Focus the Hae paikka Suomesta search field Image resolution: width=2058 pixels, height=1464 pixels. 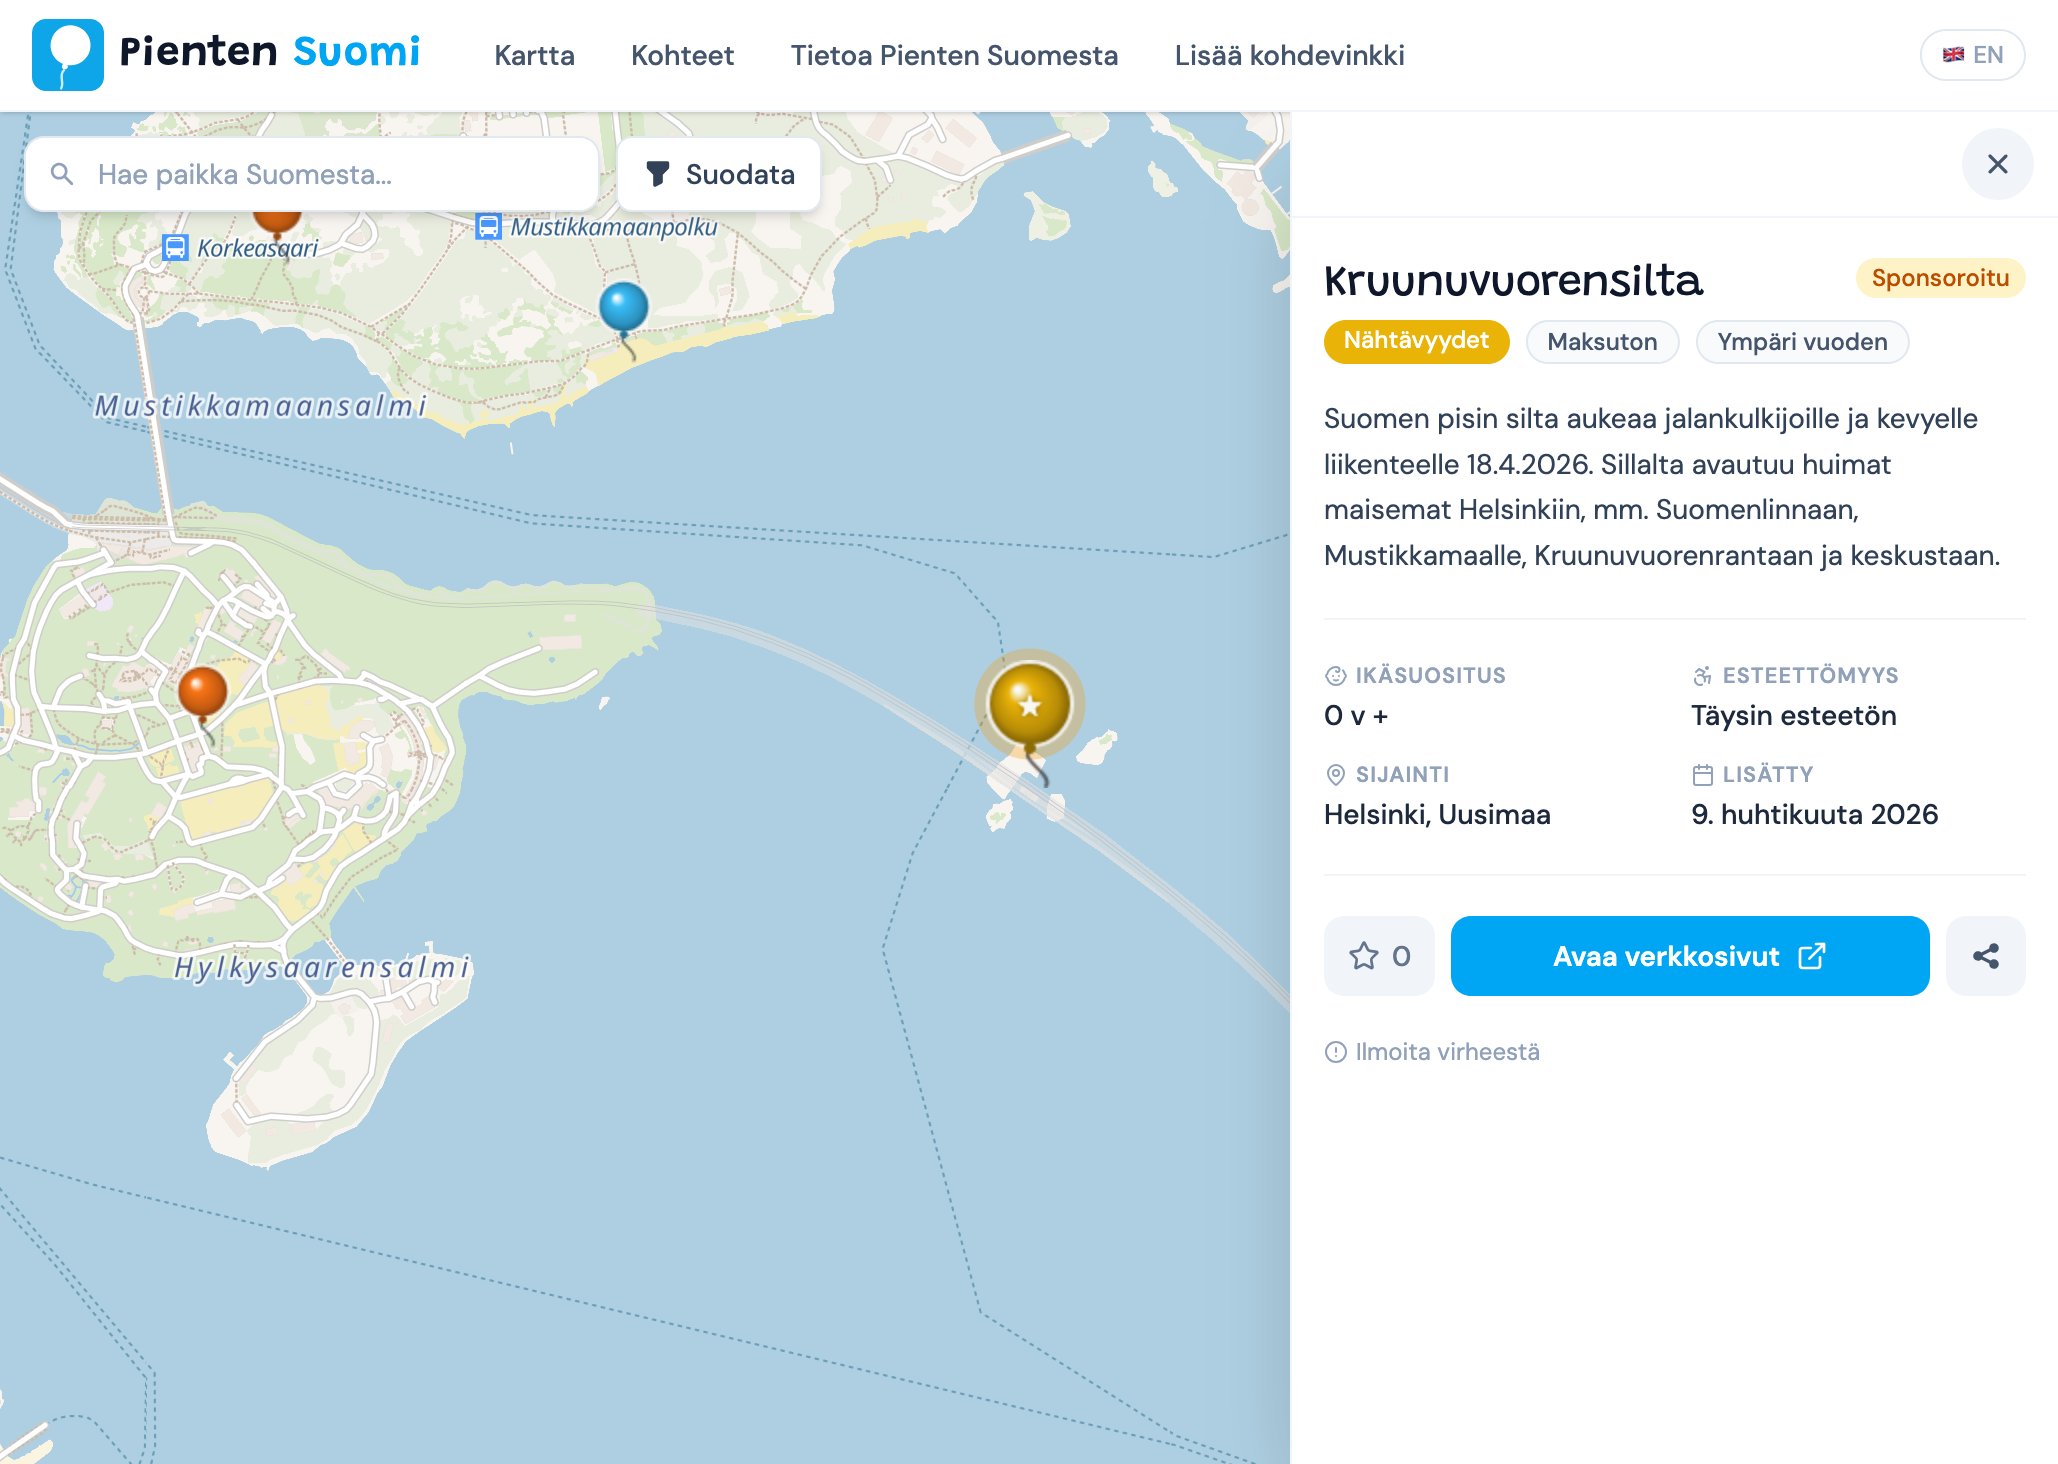pos(330,174)
